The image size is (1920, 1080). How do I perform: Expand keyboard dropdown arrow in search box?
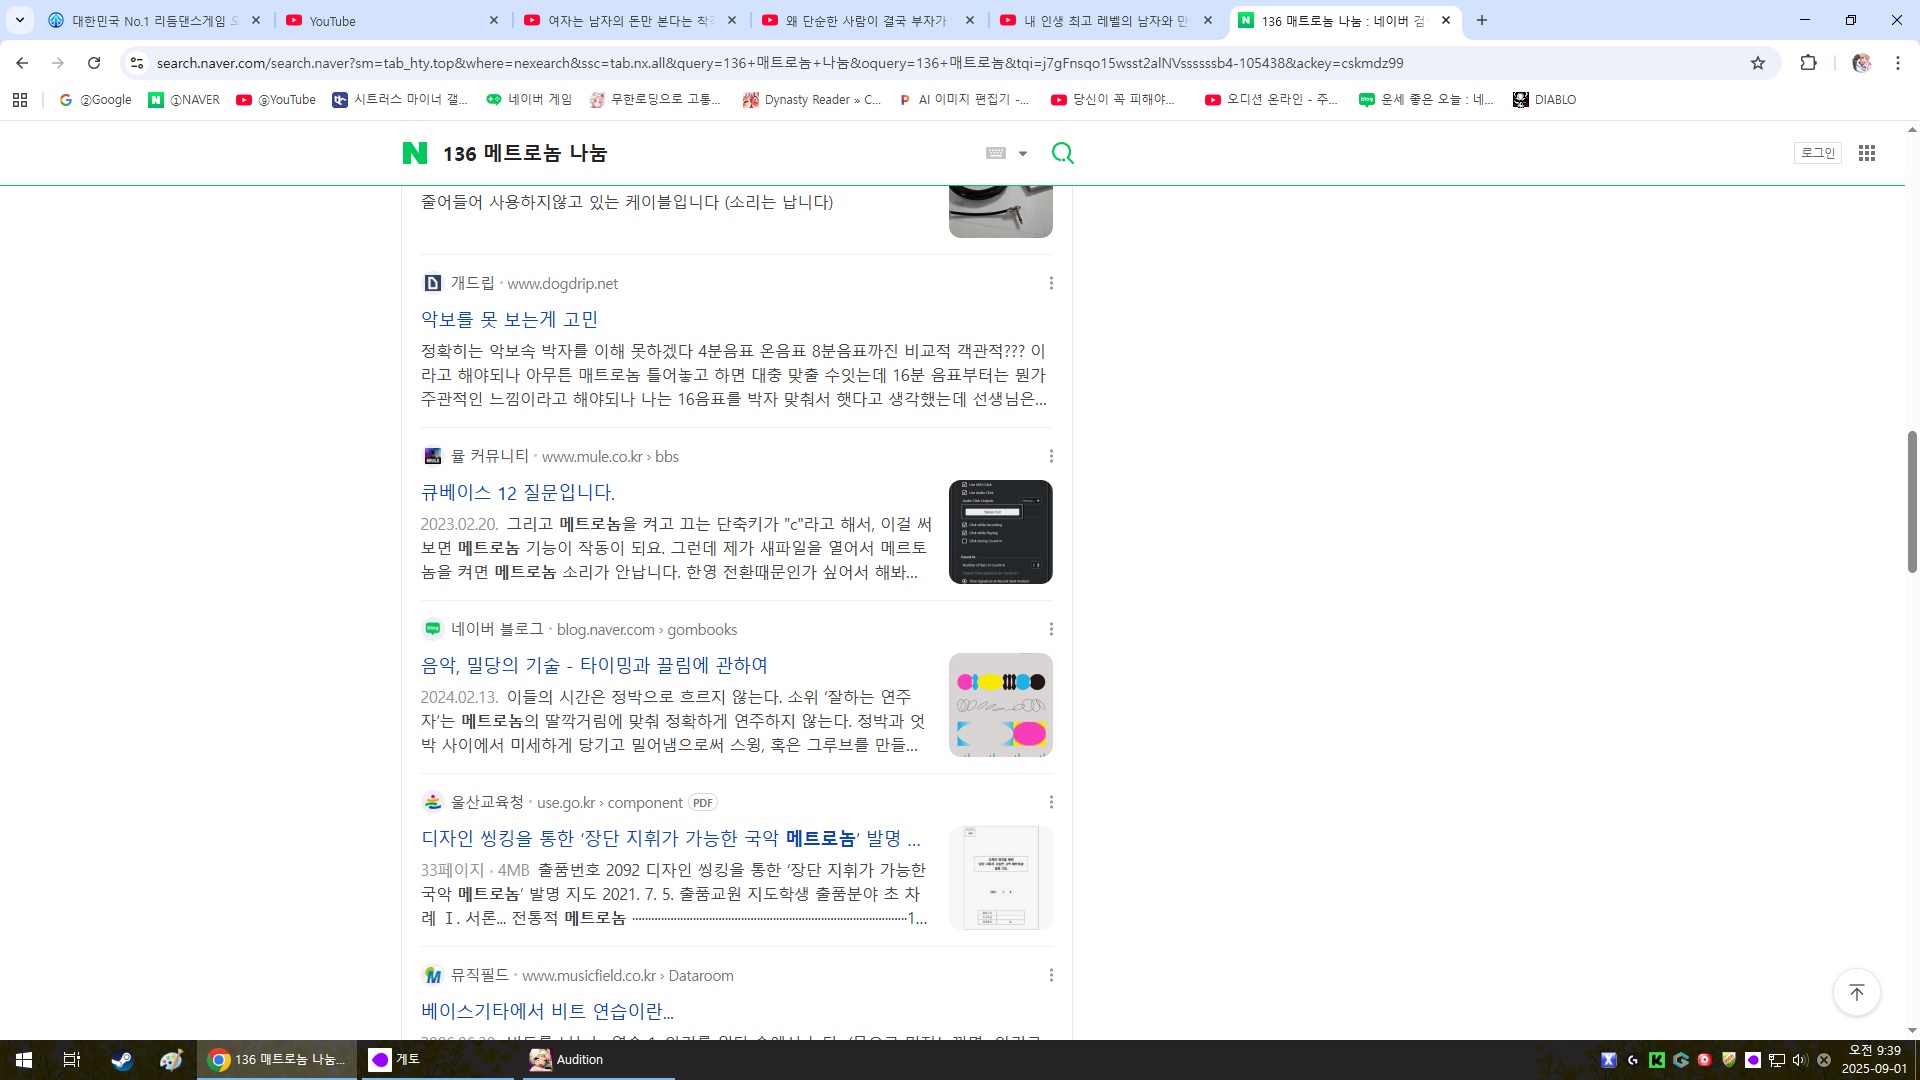[1022, 154]
